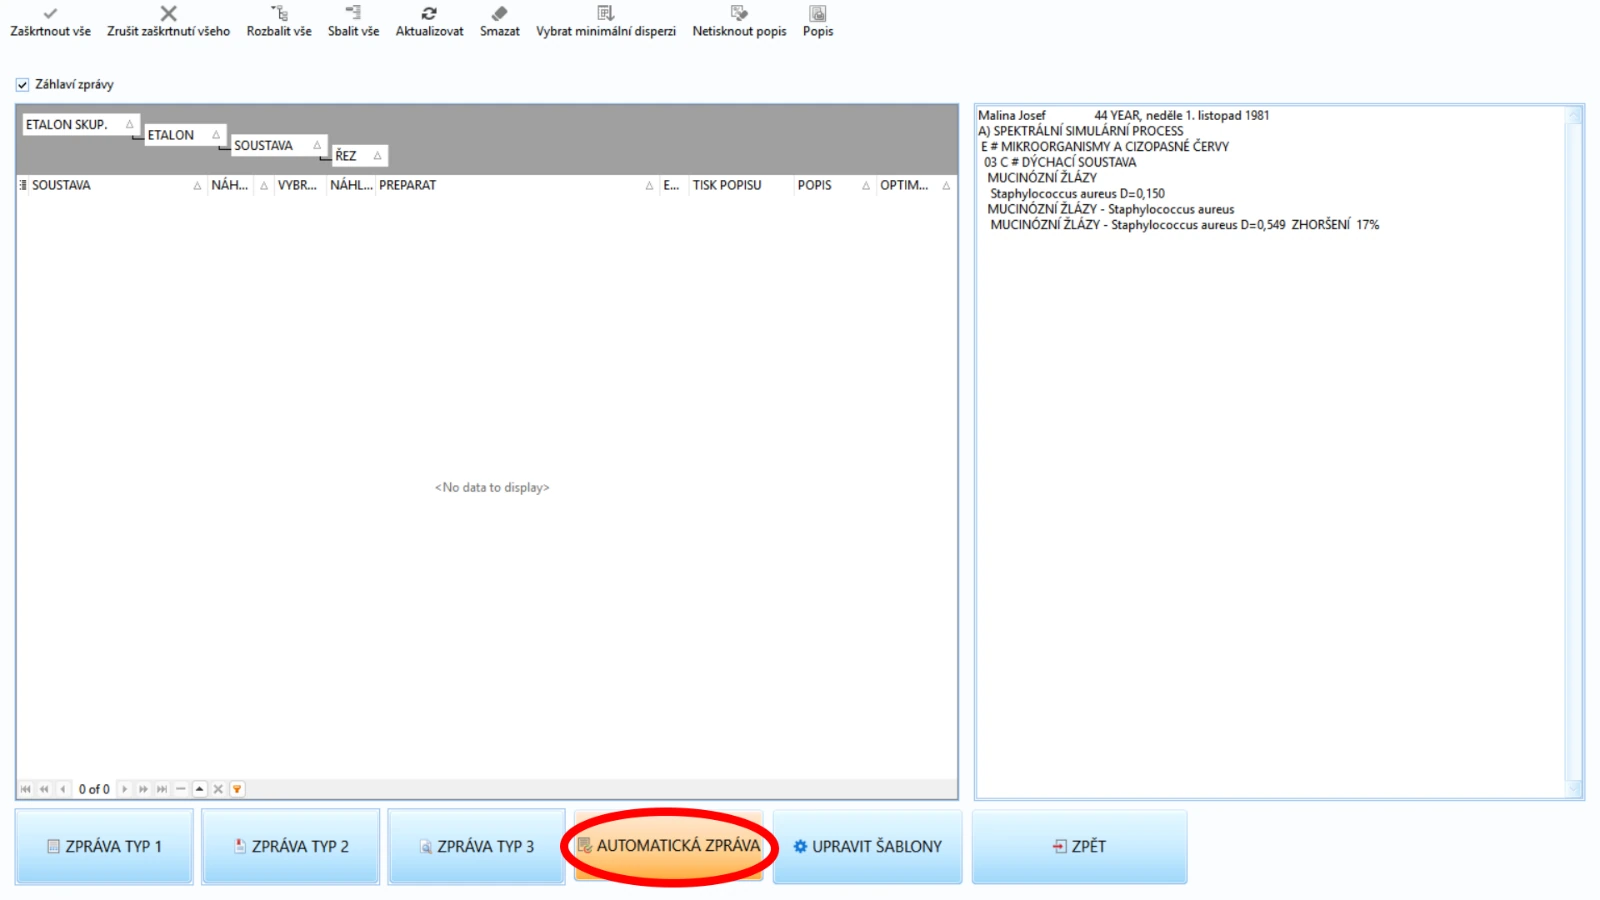Click Vybrat minimální disperzi toolbar icon

coord(605,13)
